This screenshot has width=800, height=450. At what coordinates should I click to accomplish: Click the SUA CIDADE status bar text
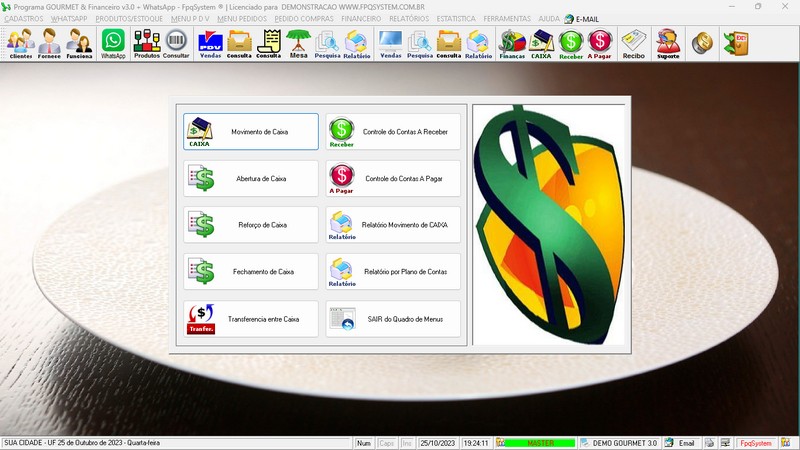click(x=82, y=443)
